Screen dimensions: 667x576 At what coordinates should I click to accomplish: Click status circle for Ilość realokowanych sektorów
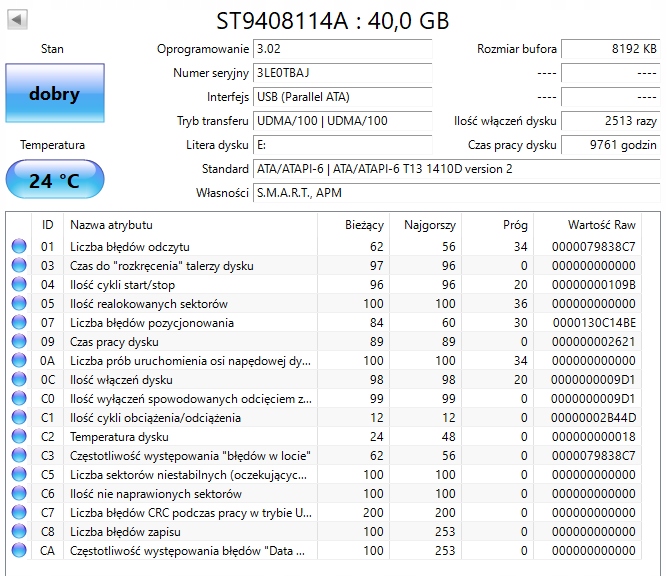19,303
